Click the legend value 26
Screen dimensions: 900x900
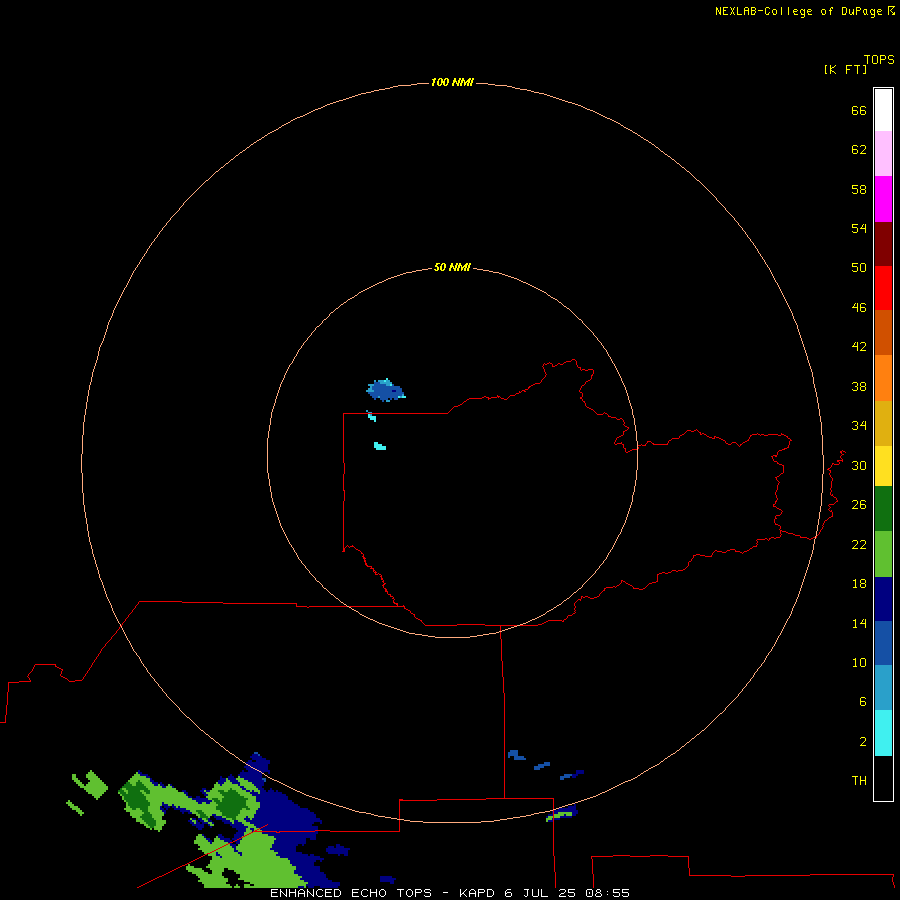tap(859, 505)
